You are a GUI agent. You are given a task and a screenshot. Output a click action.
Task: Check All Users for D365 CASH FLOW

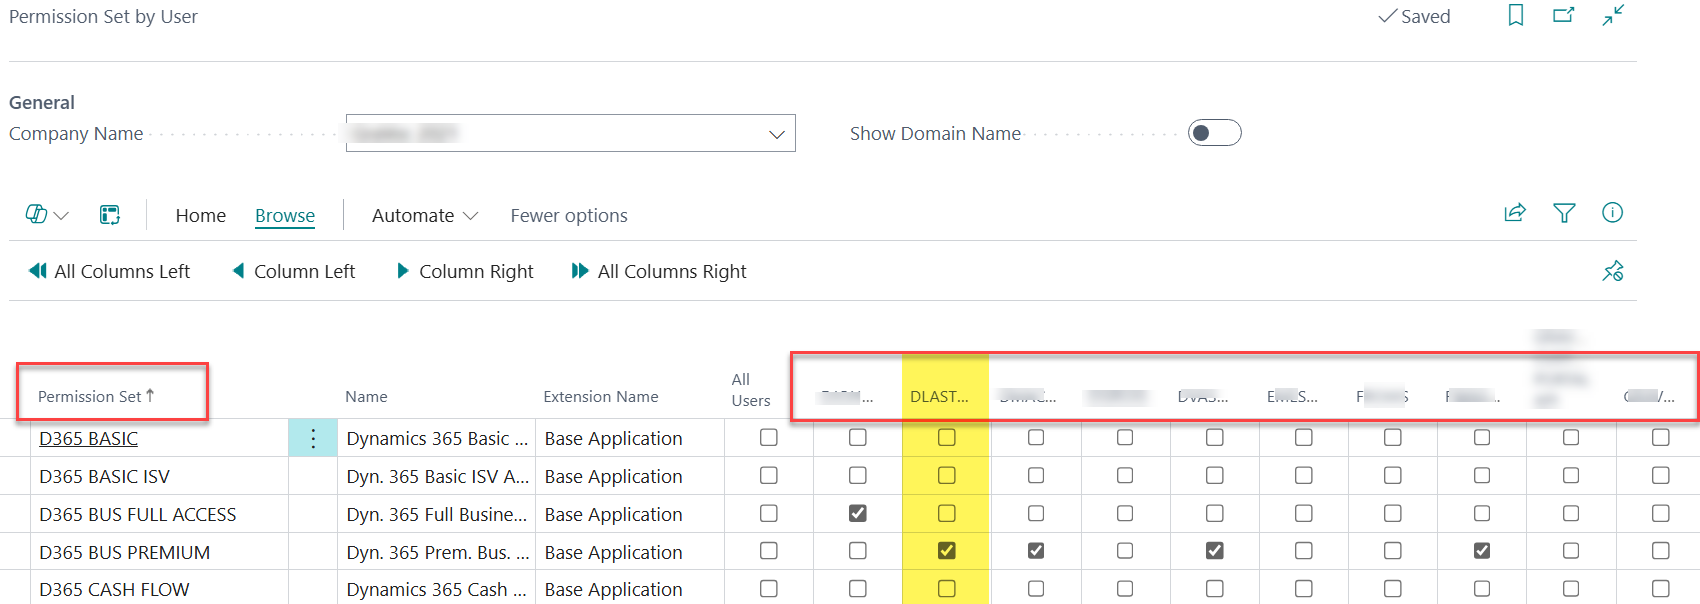coord(768,589)
